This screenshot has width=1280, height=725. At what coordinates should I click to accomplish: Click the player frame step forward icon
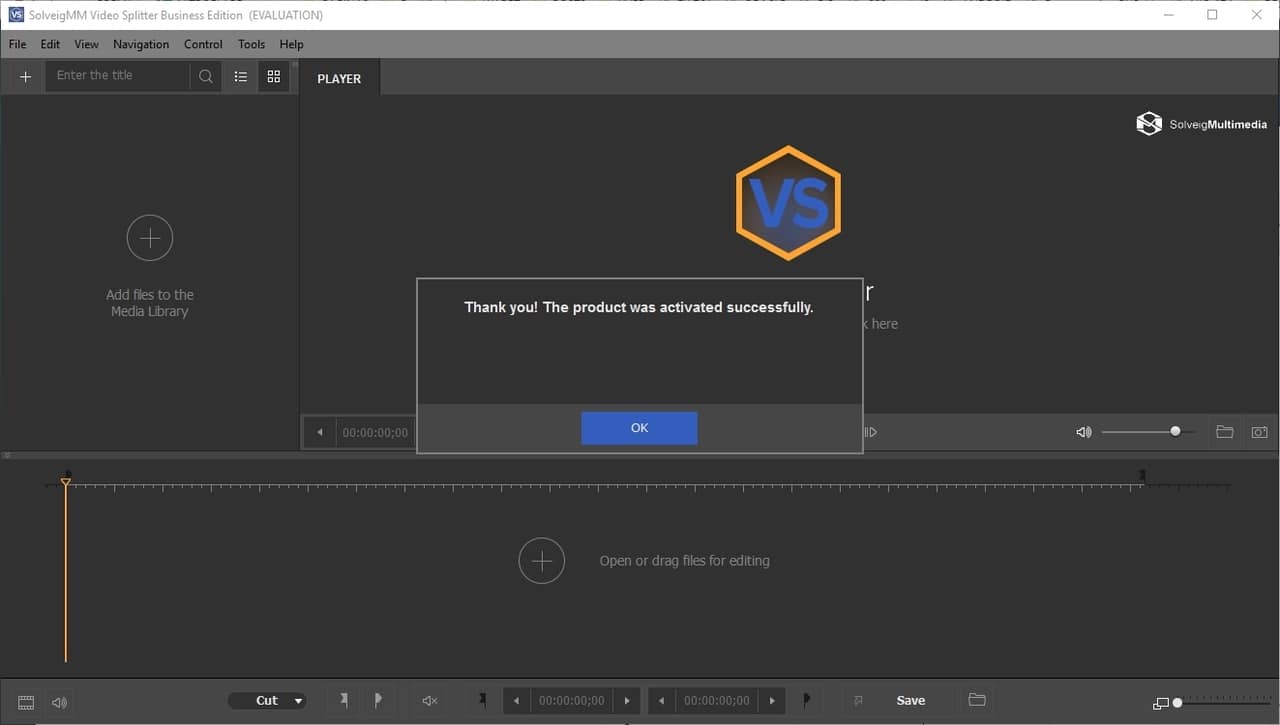pos(870,432)
